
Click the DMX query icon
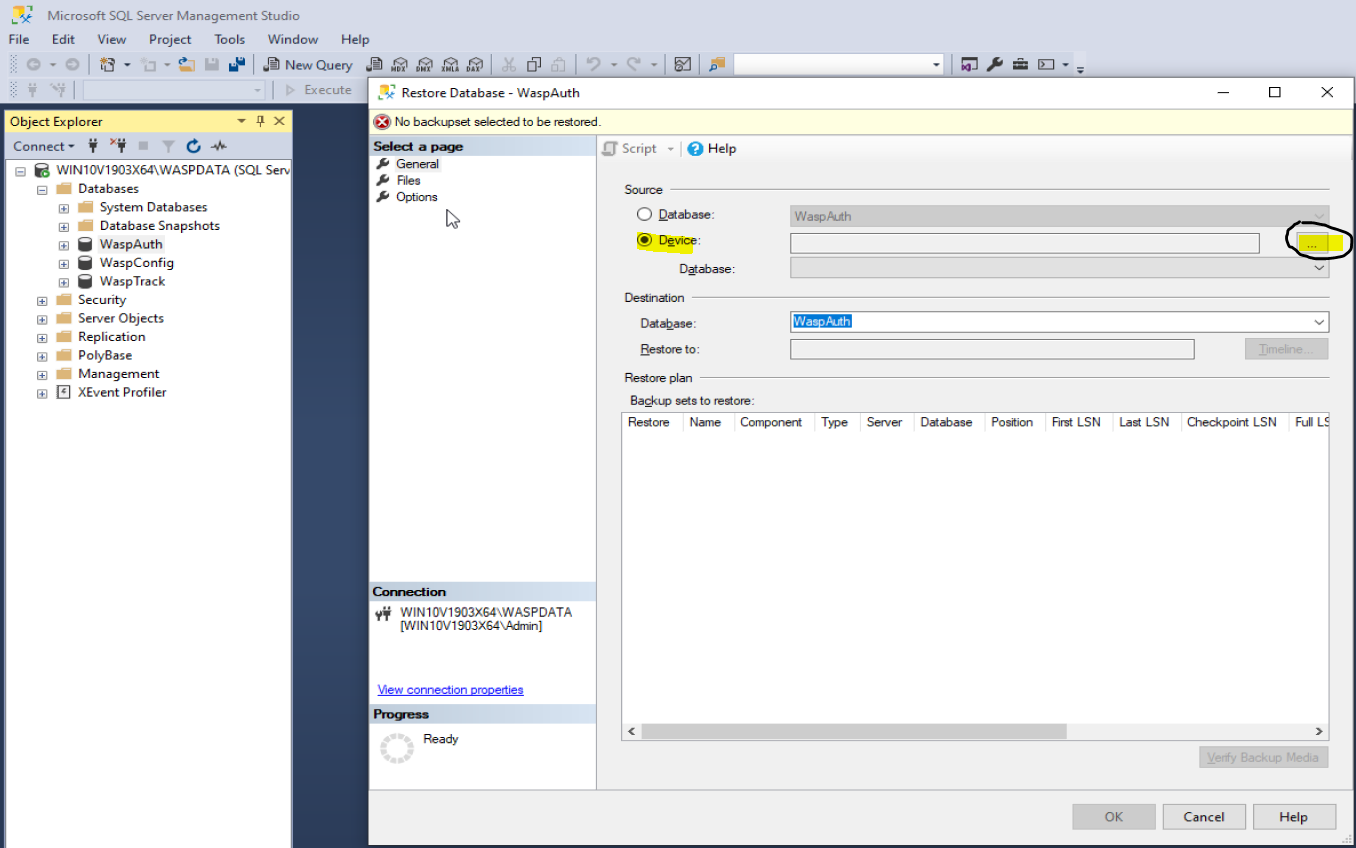click(x=425, y=65)
